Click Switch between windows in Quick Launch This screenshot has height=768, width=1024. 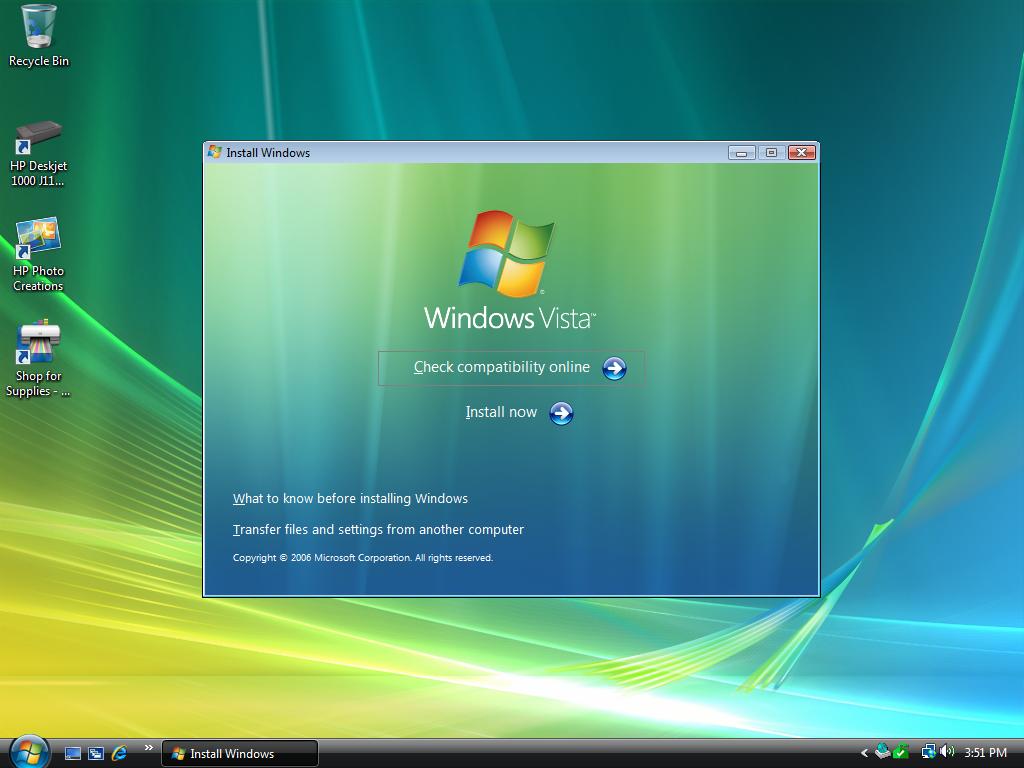(96, 753)
